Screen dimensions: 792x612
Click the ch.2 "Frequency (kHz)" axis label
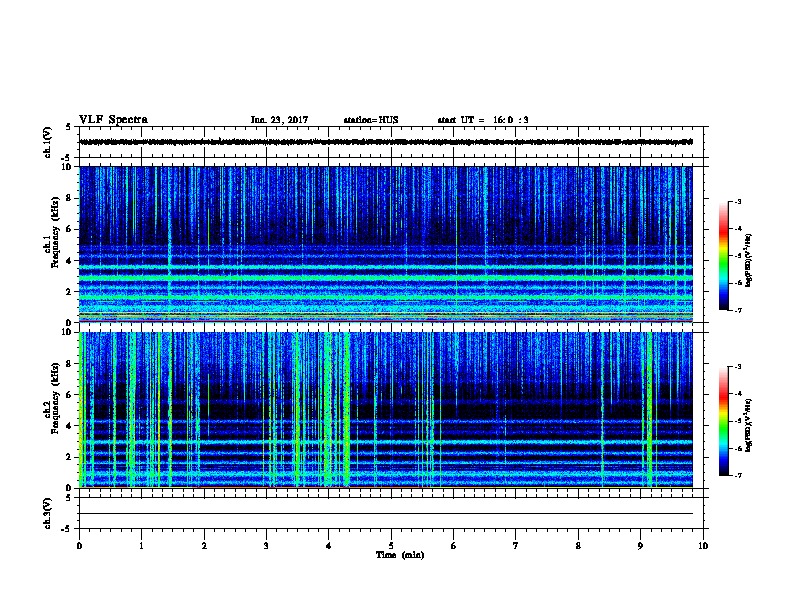click(x=55, y=398)
